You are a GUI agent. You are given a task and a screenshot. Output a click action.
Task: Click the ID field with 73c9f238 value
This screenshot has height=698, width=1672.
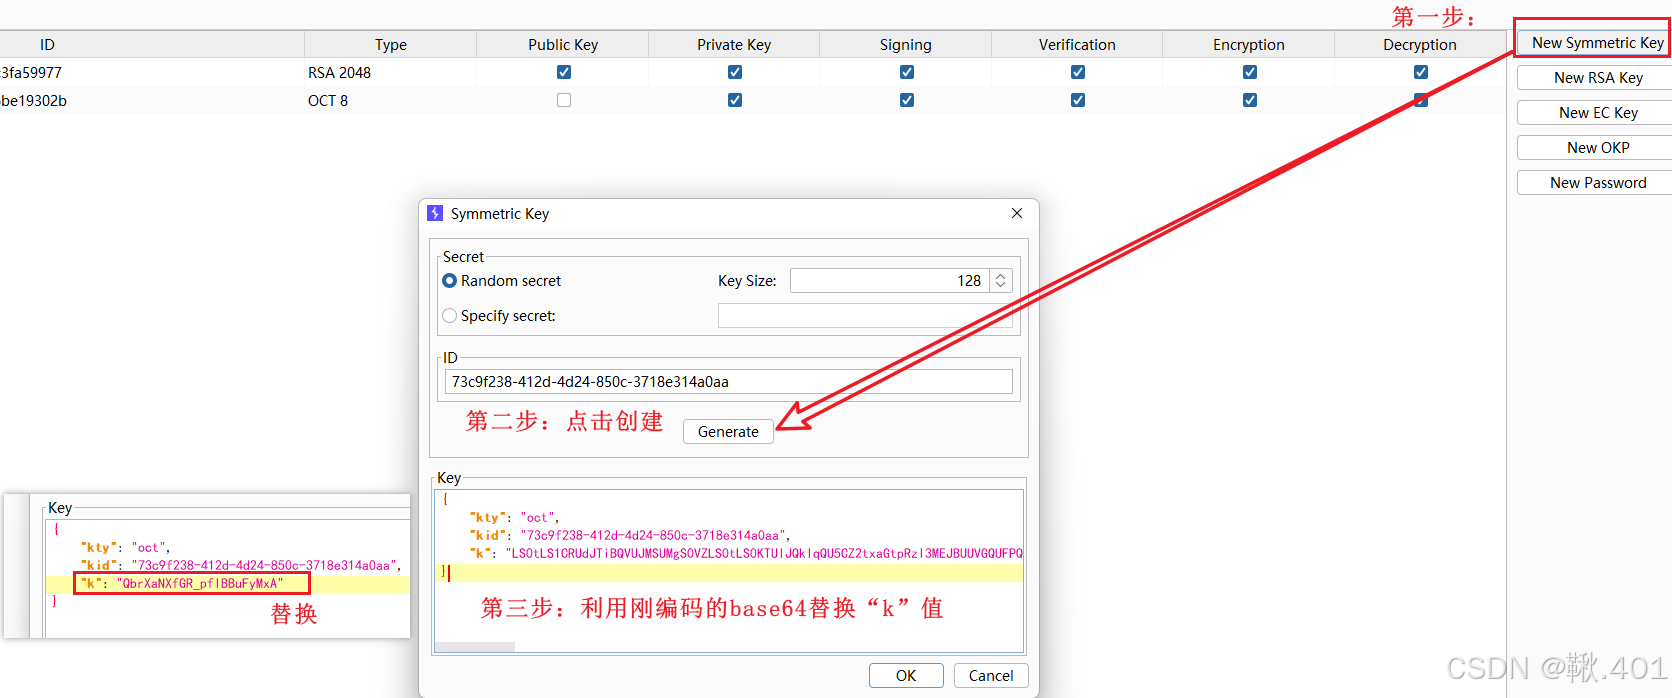(728, 382)
